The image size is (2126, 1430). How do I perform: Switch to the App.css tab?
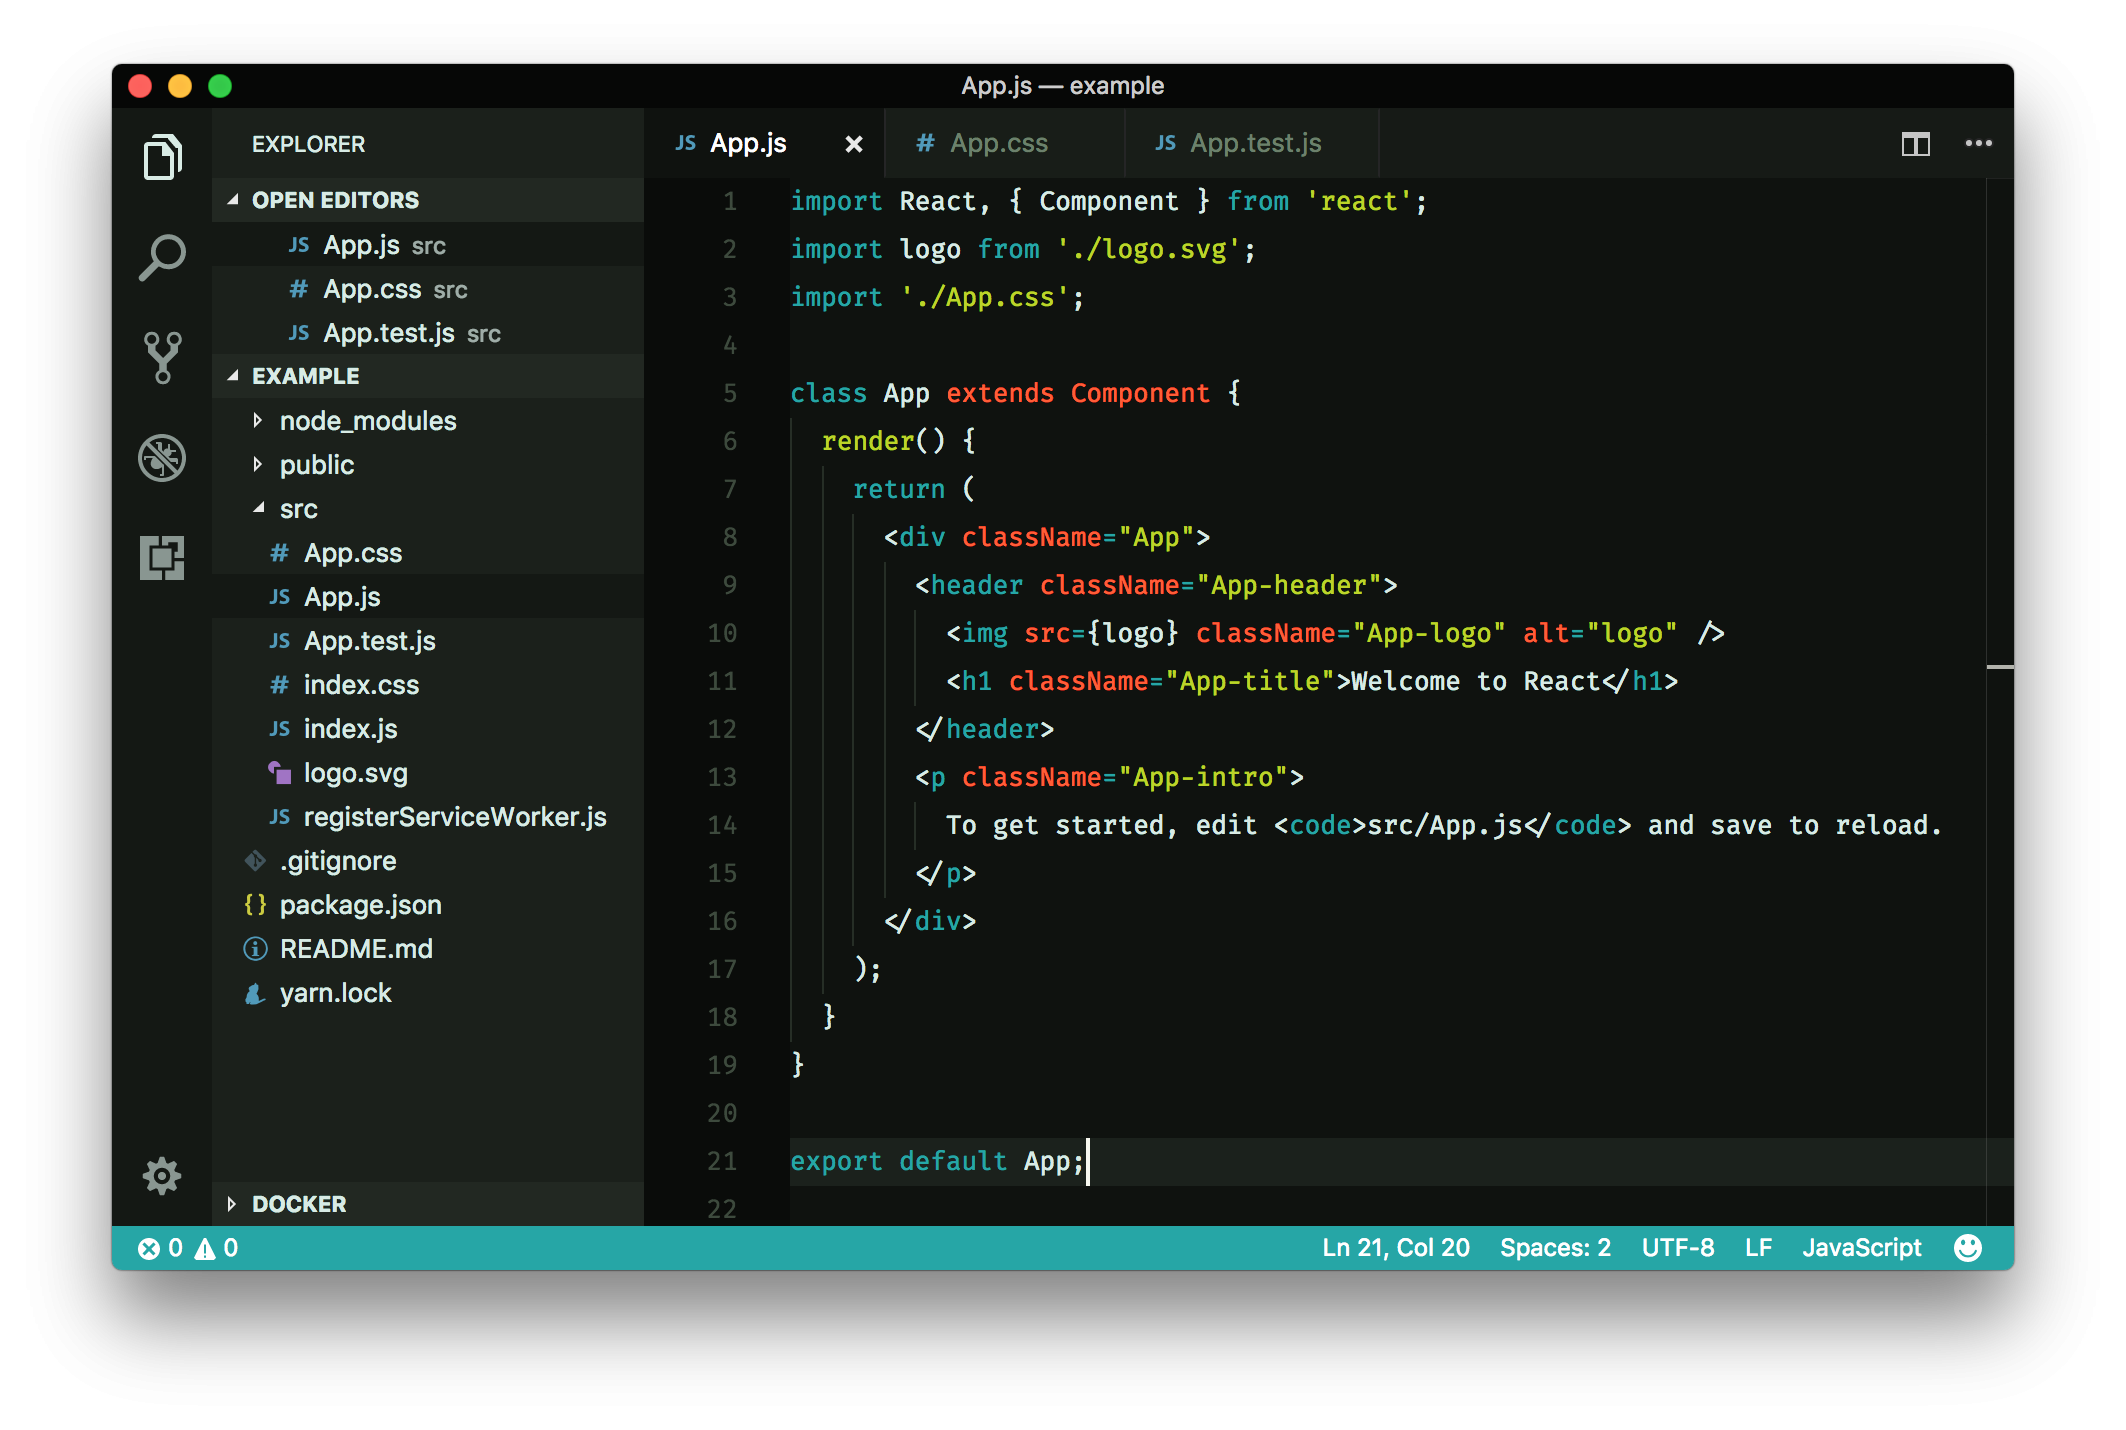coord(1005,144)
